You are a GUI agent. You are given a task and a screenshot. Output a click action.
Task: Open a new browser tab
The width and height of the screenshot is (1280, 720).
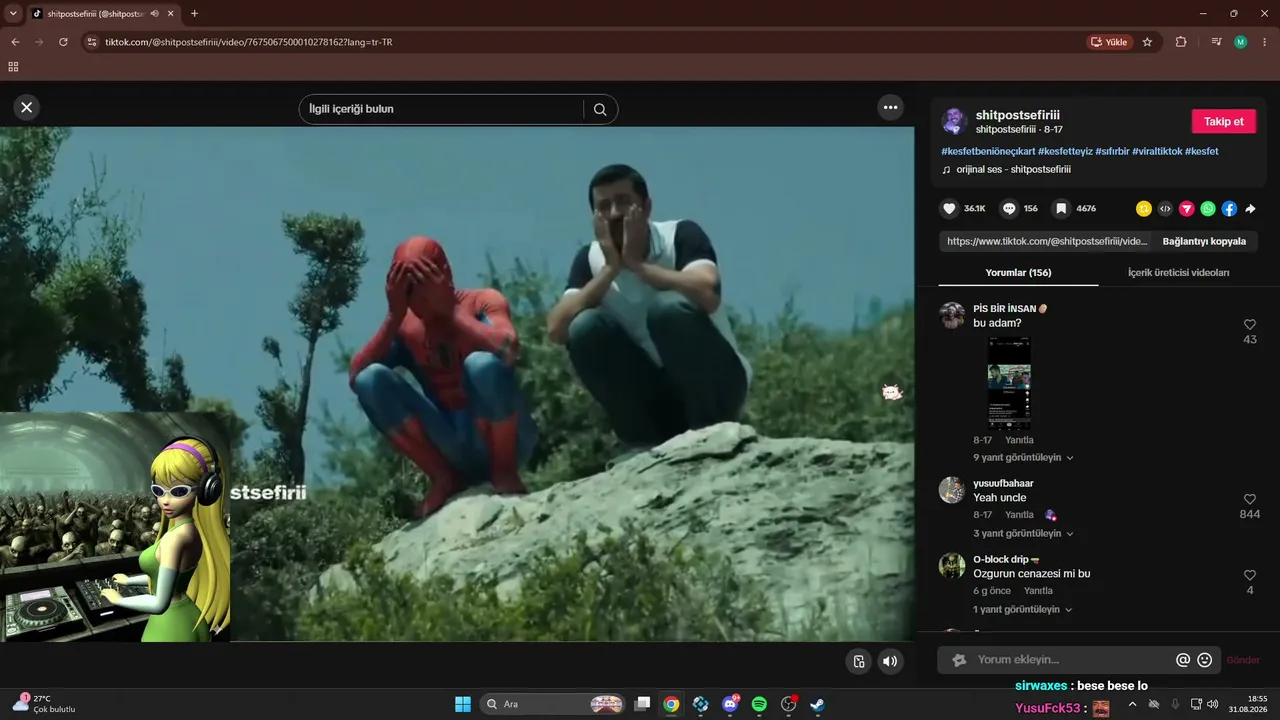194,14
